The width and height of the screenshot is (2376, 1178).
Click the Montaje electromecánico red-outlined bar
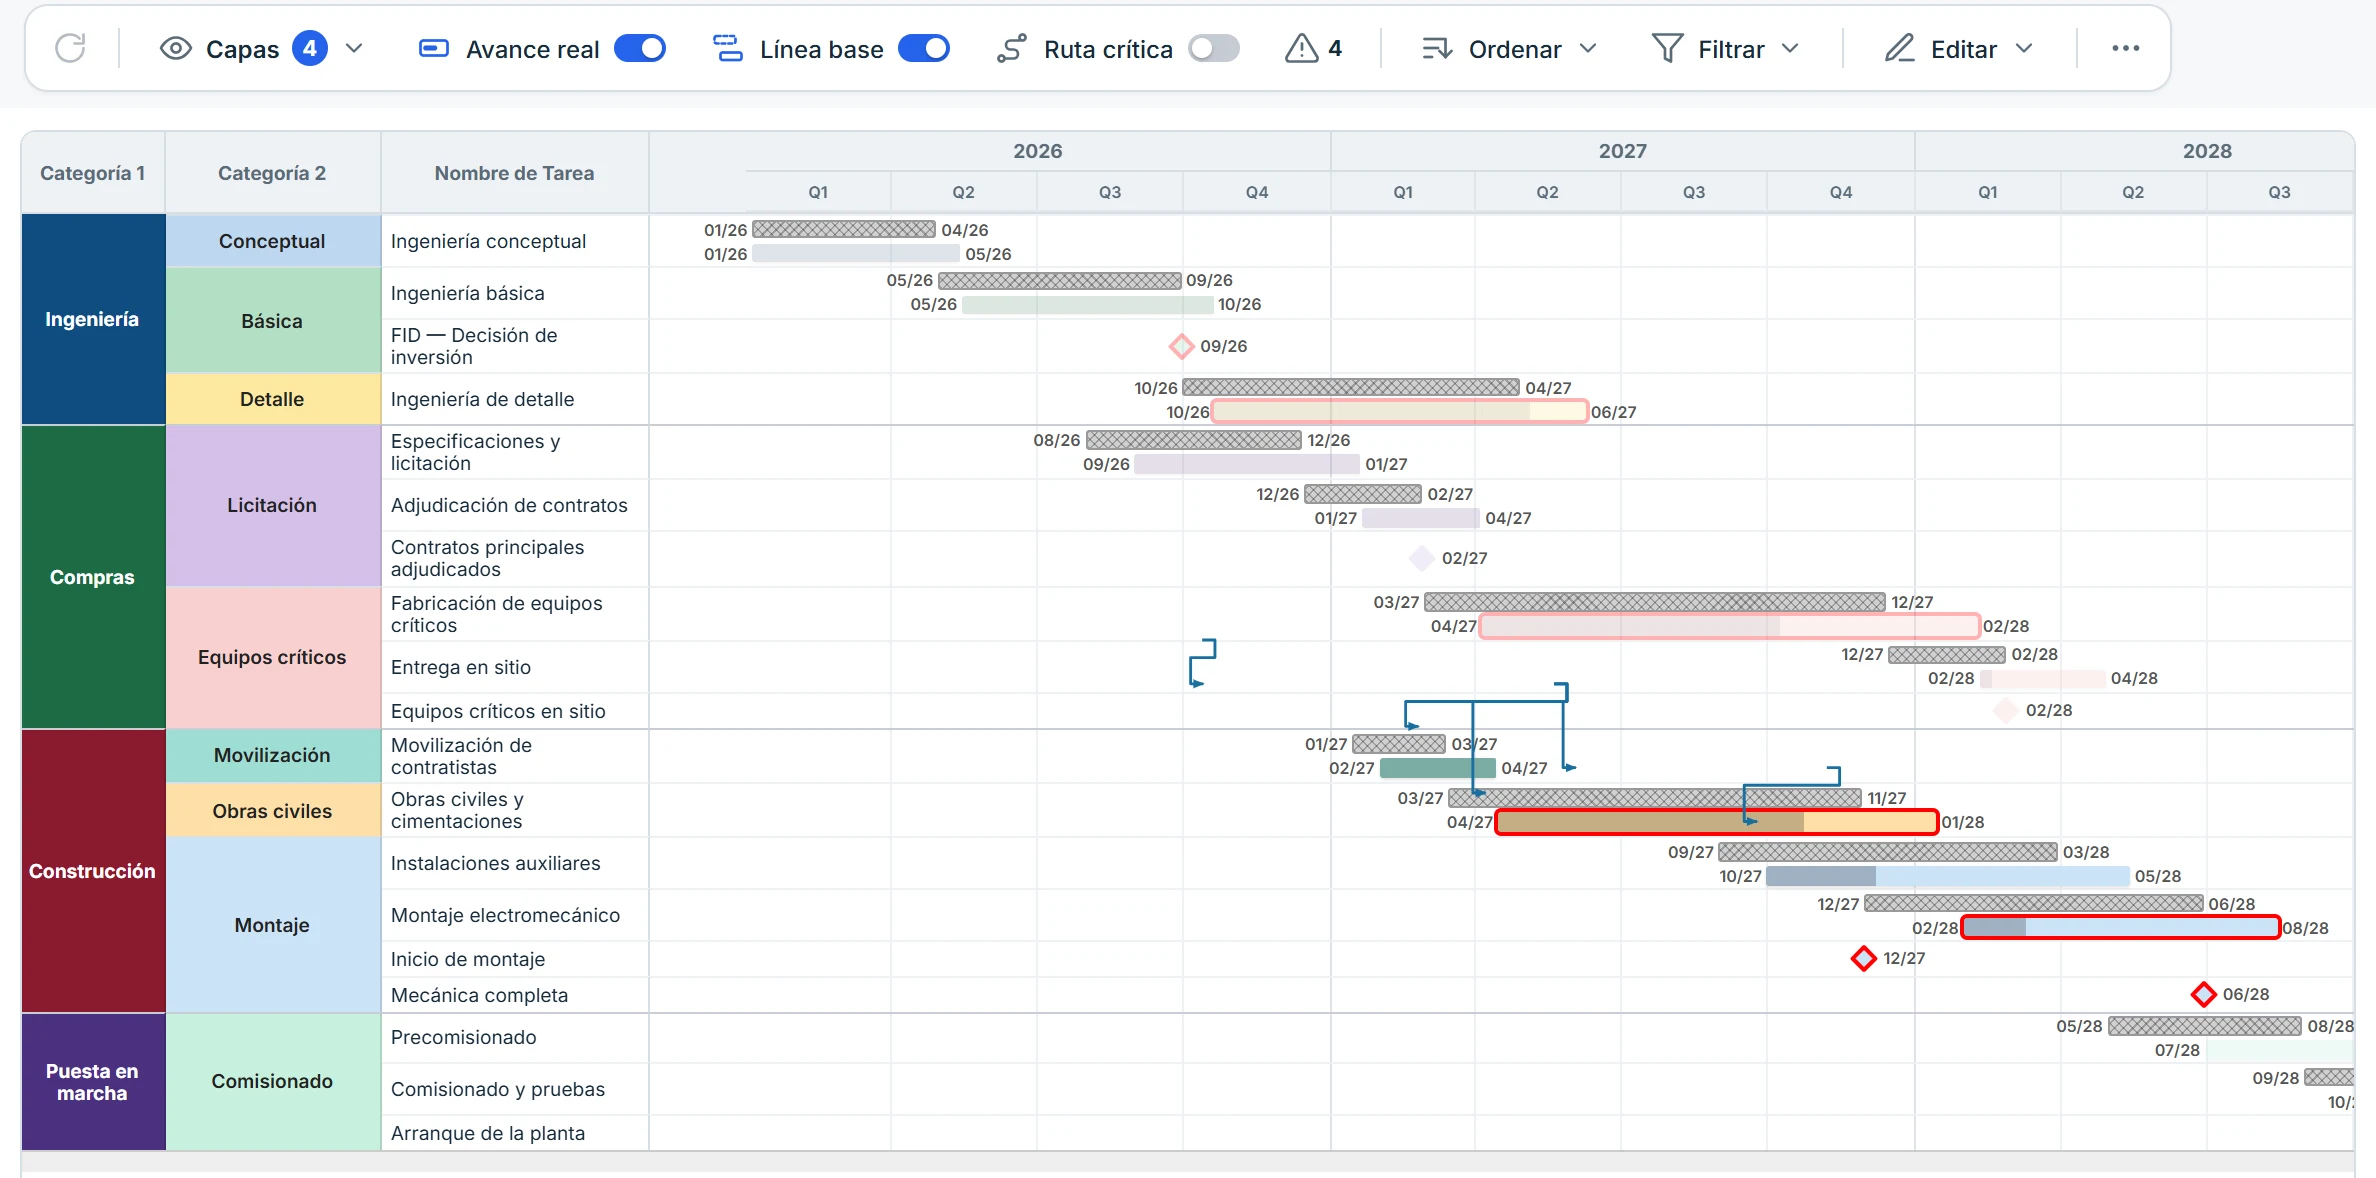point(2121,928)
